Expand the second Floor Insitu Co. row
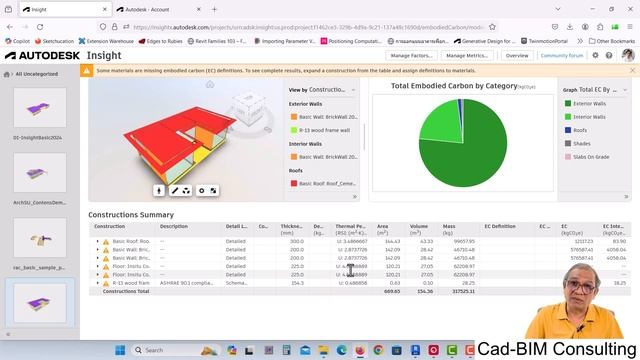 click(98, 274)
